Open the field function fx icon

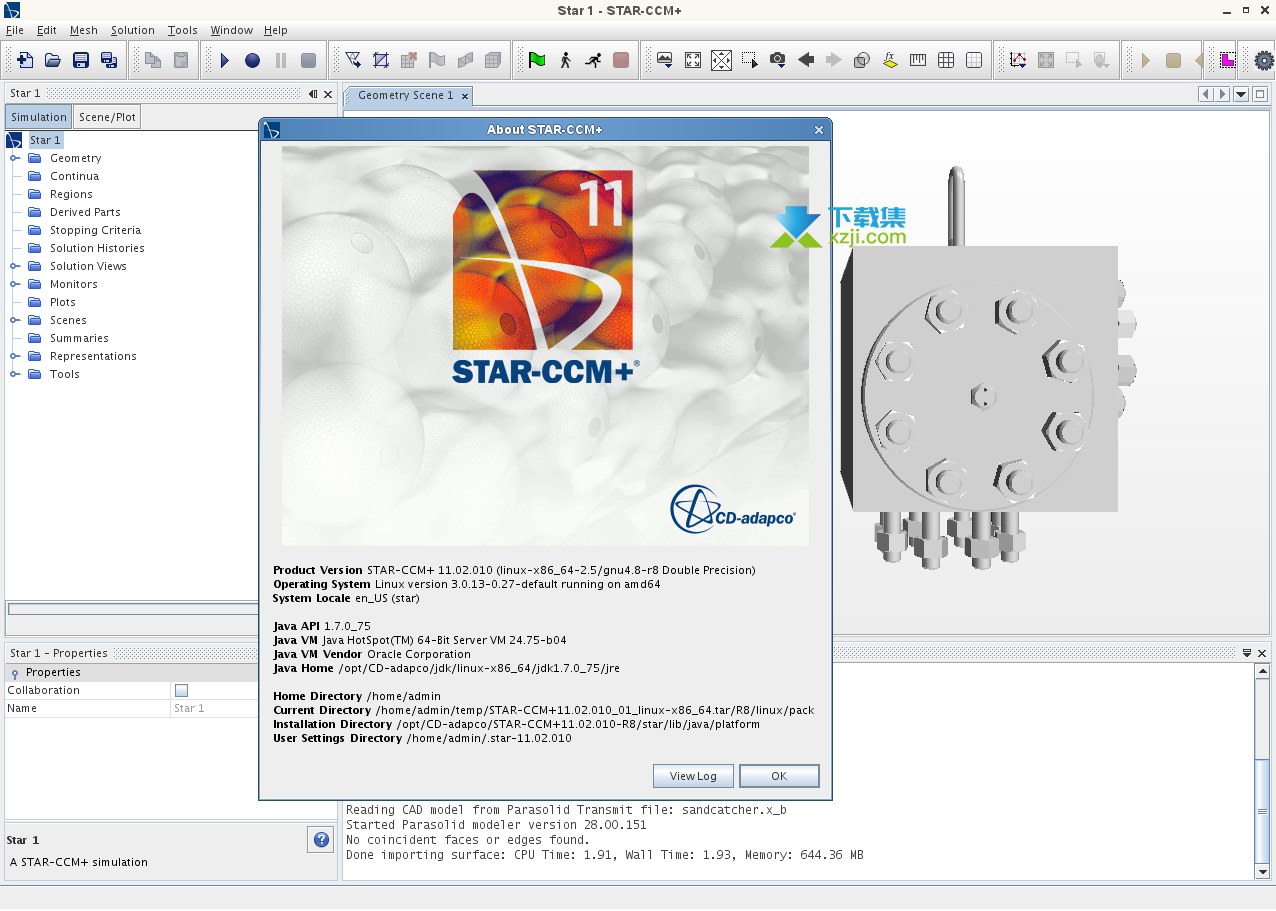[x=889, y=60]
